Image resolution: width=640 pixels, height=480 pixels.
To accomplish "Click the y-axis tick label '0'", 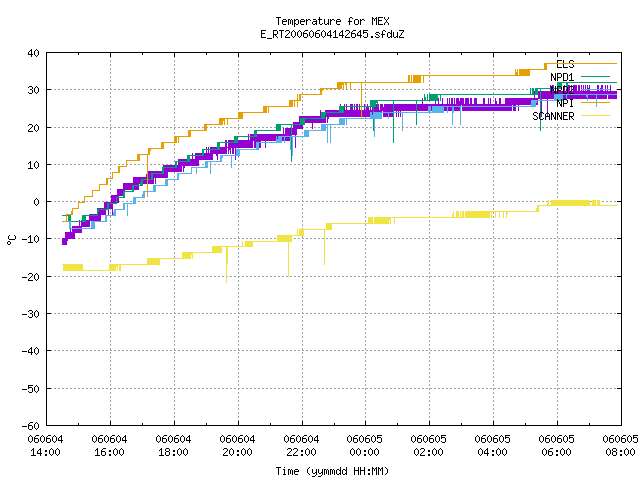I will 37,202.
